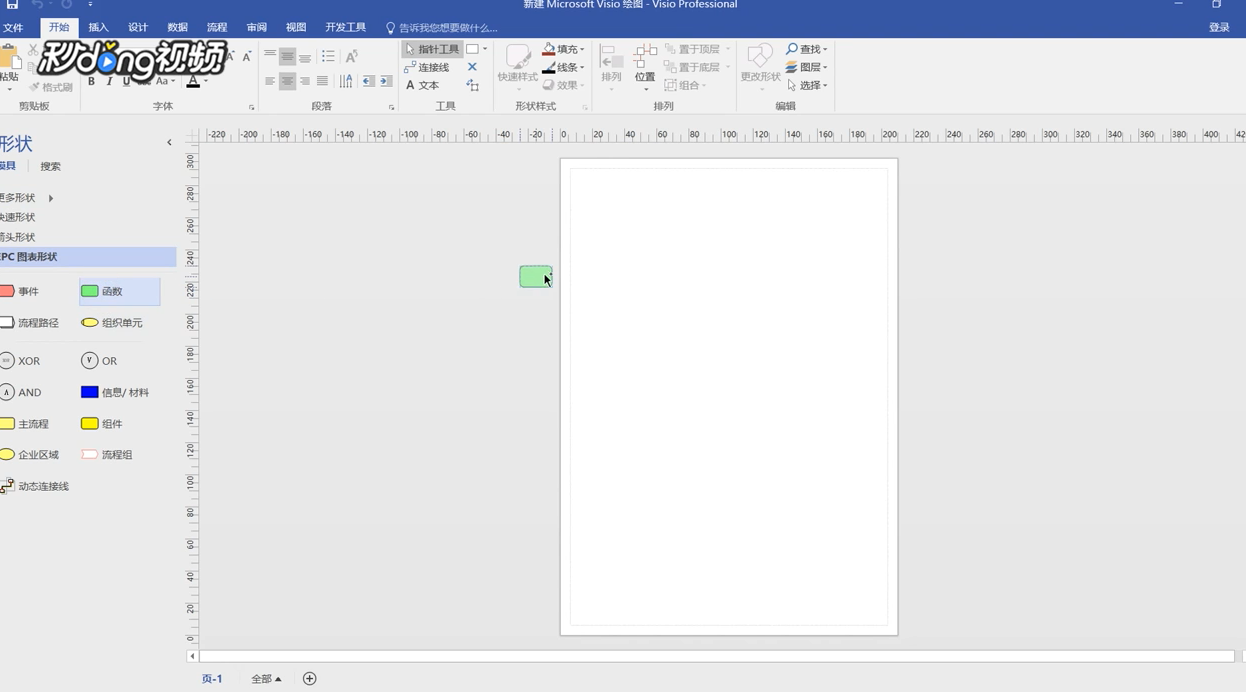The height and width of the screenshot is (692, 1246).
Task: Open the File (文件) tab
Action: tap(14, 28)
